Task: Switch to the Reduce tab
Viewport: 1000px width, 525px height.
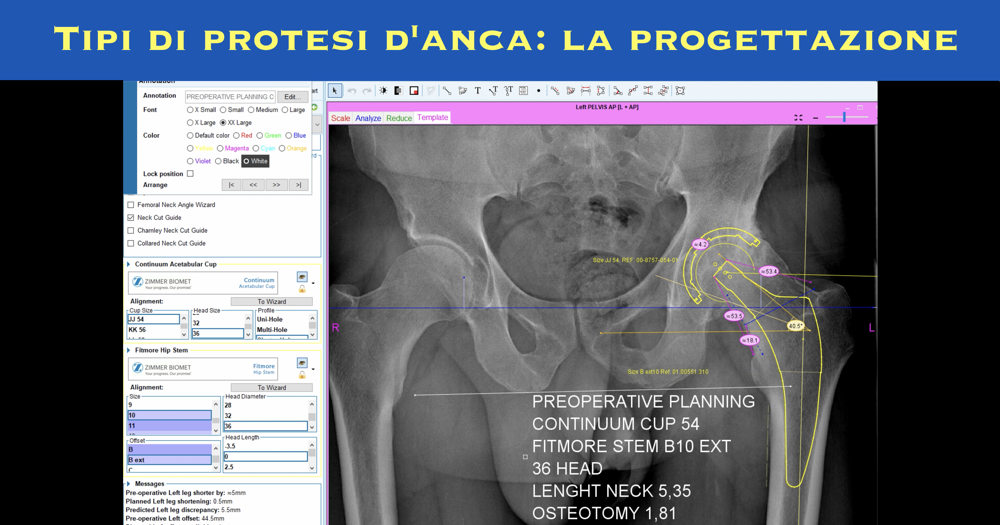Action: 399,118
